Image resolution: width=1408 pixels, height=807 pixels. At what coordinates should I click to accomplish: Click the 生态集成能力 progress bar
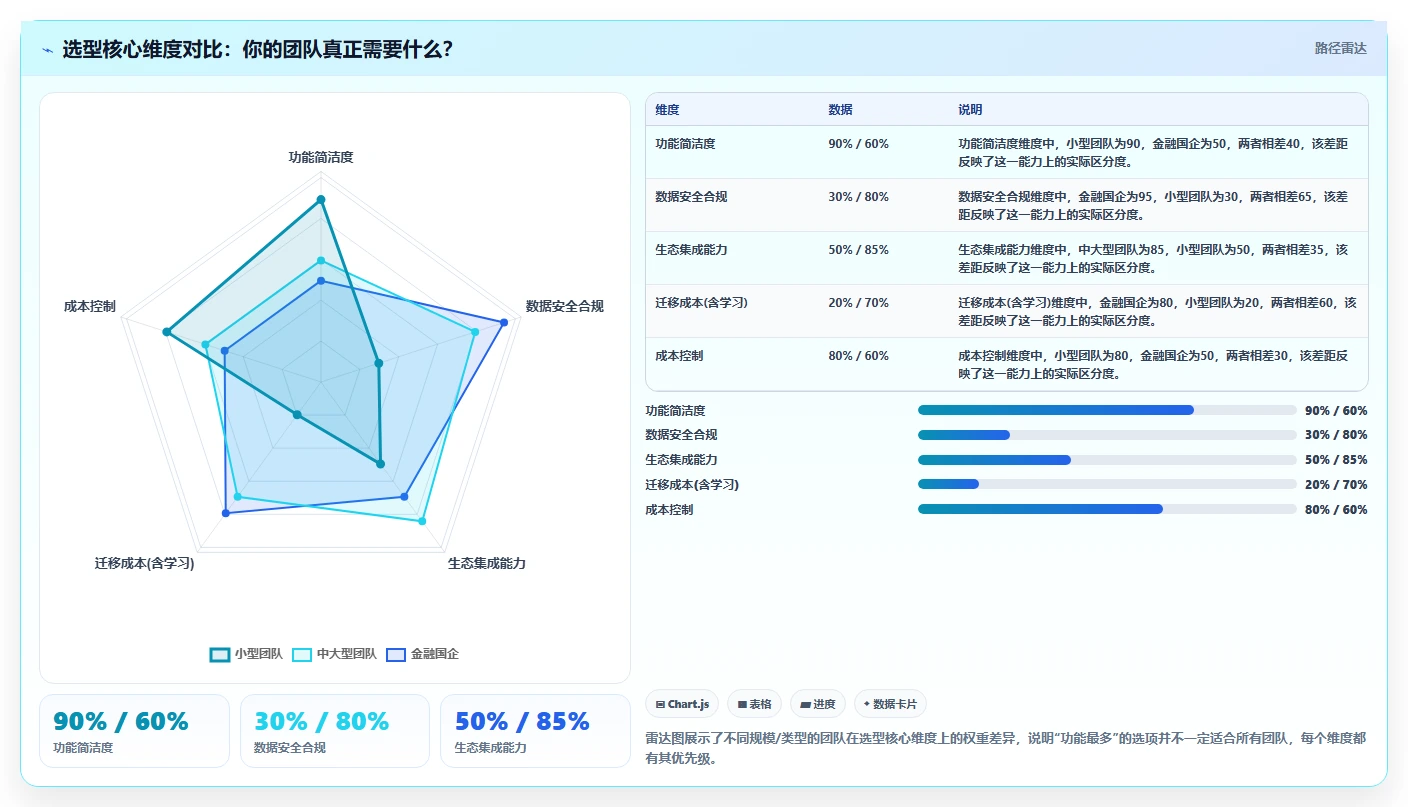coord(1107,460)
